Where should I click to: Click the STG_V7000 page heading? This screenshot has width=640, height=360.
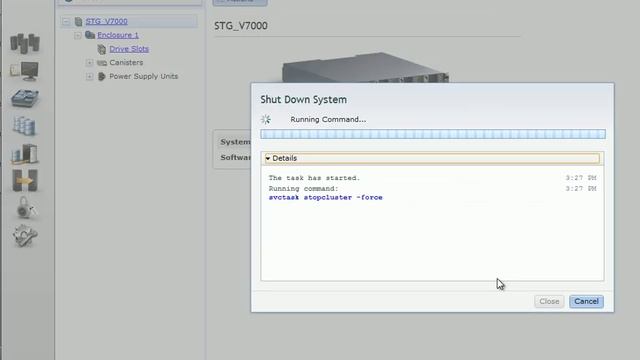coord(241,26)
